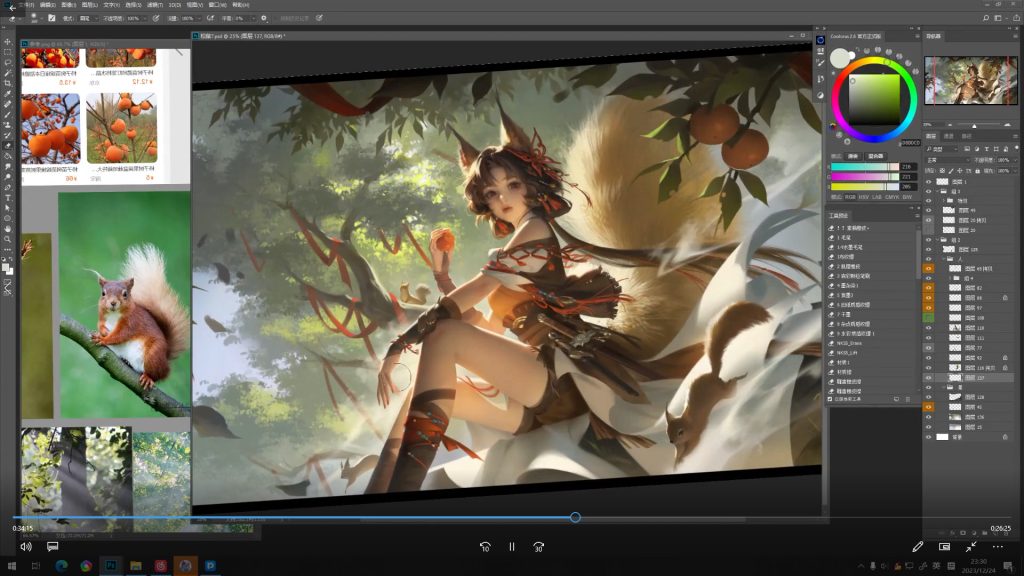
Task: Open the Filter menu in menu bar
Action: coord(155,5)
